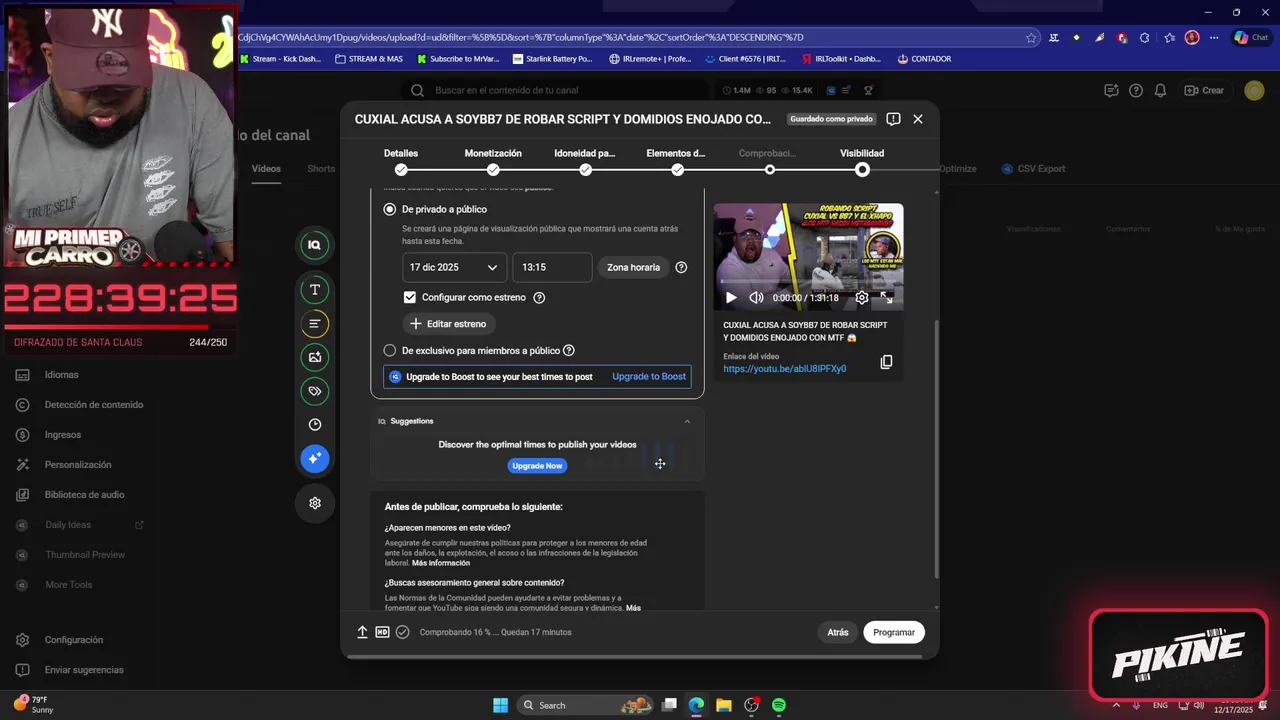Click the Windows Start button

pos(500,705)
